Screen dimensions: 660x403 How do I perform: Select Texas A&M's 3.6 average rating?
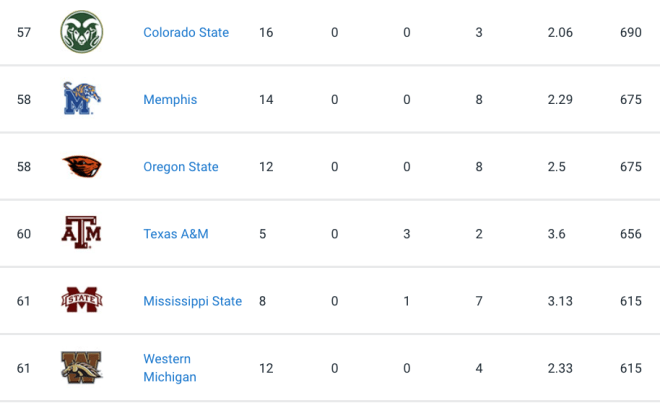556,234
